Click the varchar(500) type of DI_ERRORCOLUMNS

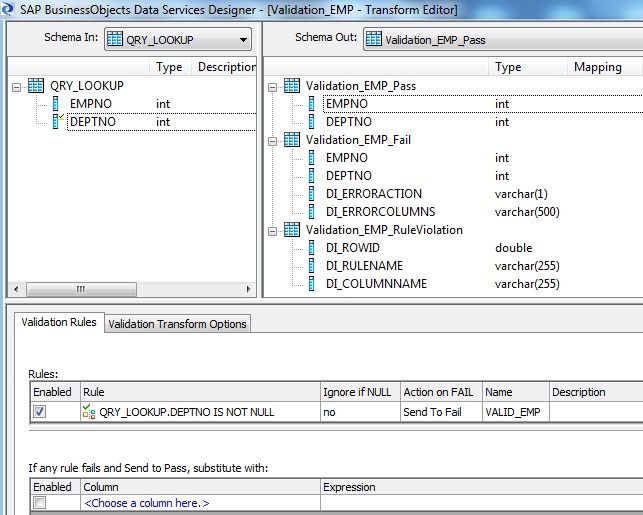pyautogui.click(x=527, y=212)
